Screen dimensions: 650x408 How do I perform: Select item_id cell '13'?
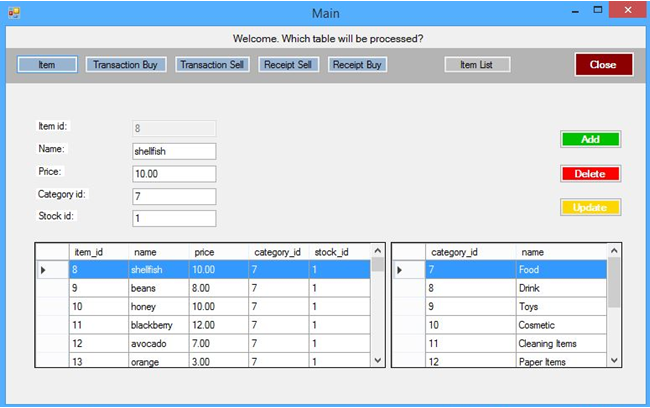point(99,361)
